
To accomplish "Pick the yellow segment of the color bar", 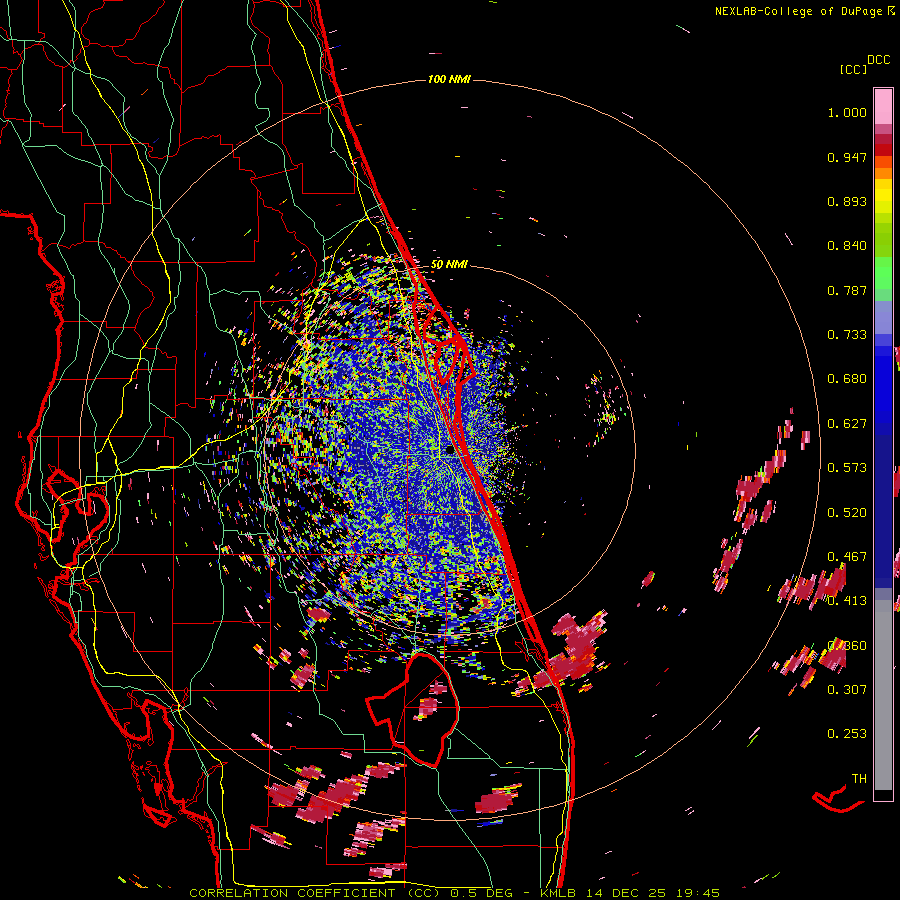I will pos(883,197).
